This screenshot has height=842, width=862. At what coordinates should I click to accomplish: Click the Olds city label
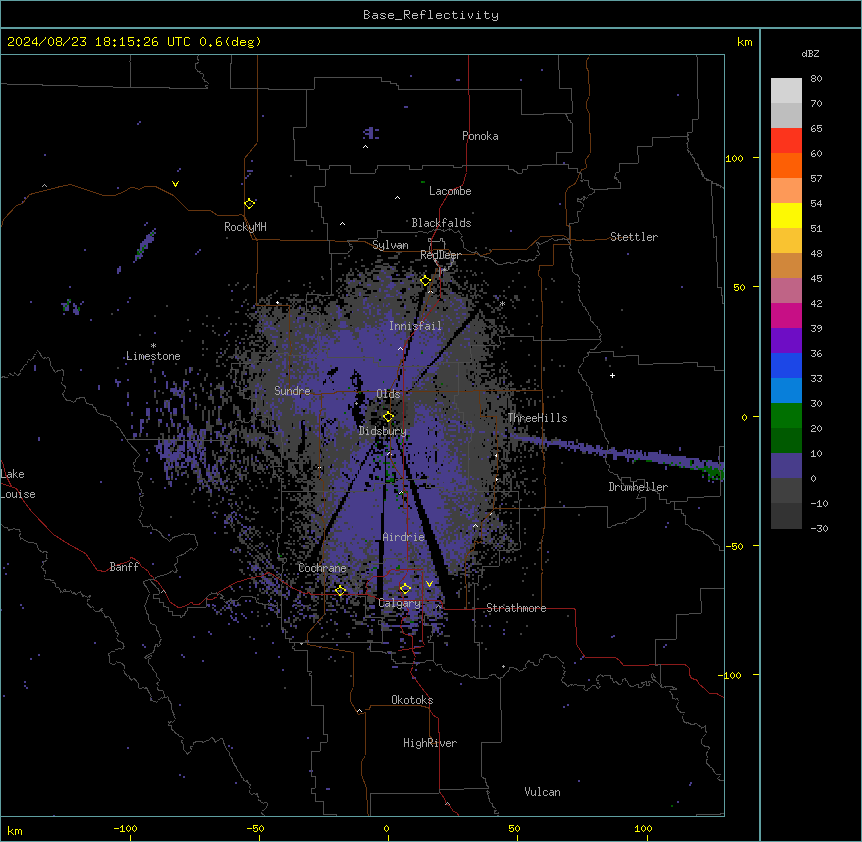(x=388, y=394)
